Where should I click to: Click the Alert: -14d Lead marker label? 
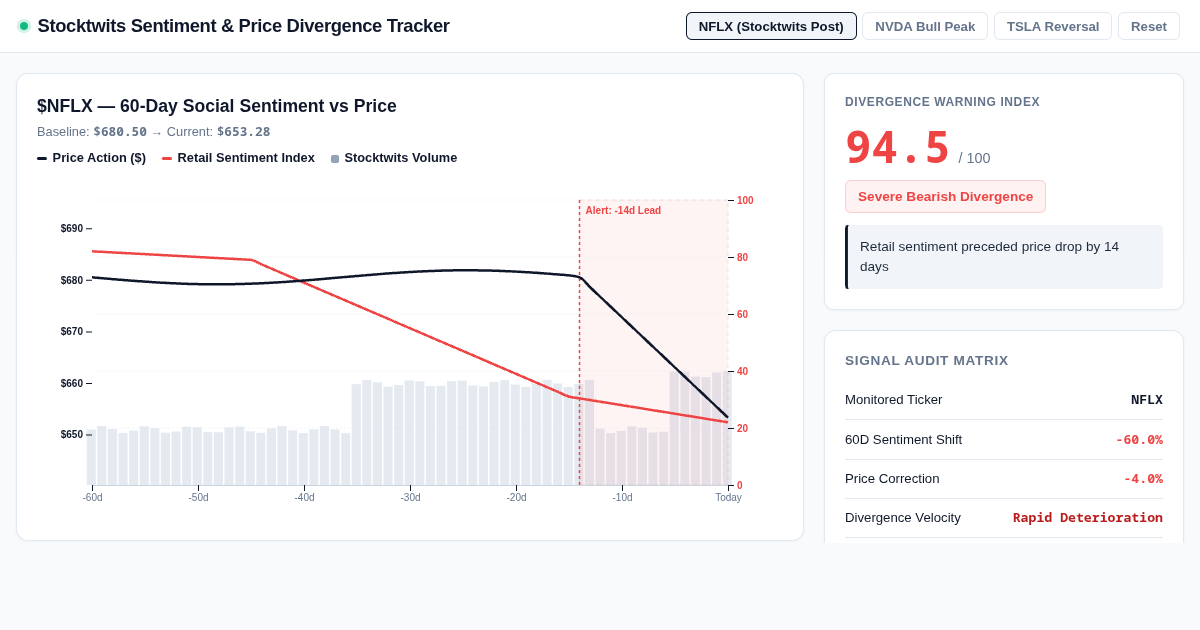pyautogui.click(x=623, y=210)
